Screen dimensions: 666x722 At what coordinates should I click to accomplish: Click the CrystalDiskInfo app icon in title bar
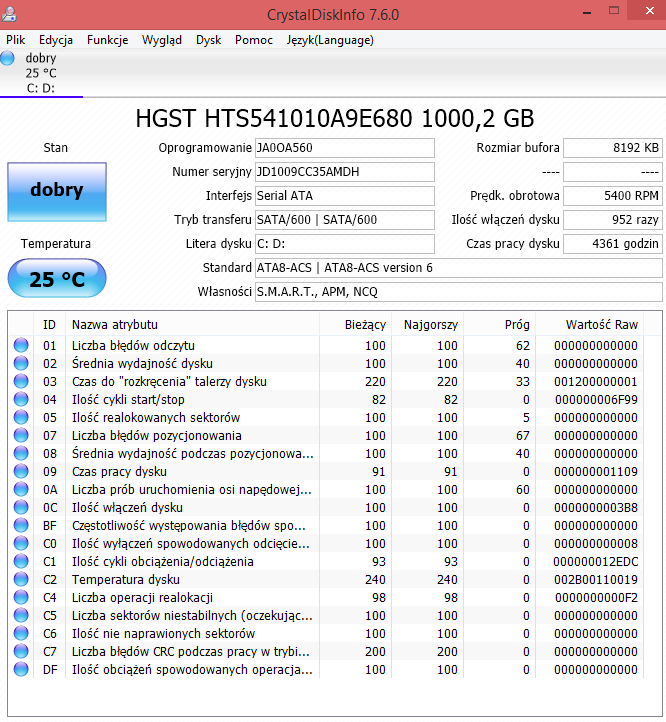tap(9, 14)
